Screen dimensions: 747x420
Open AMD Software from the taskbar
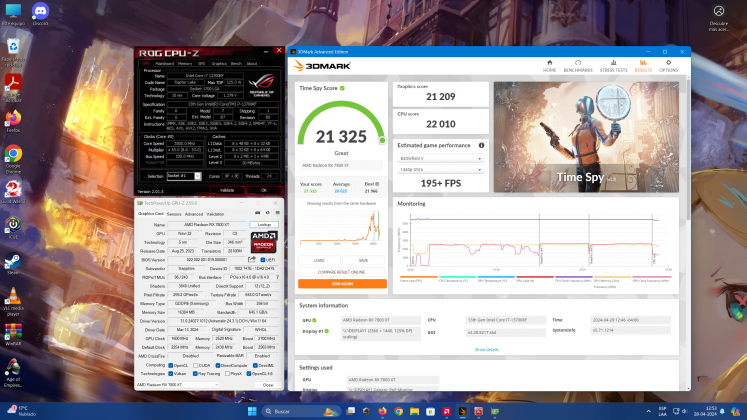(x=446, y=411)
